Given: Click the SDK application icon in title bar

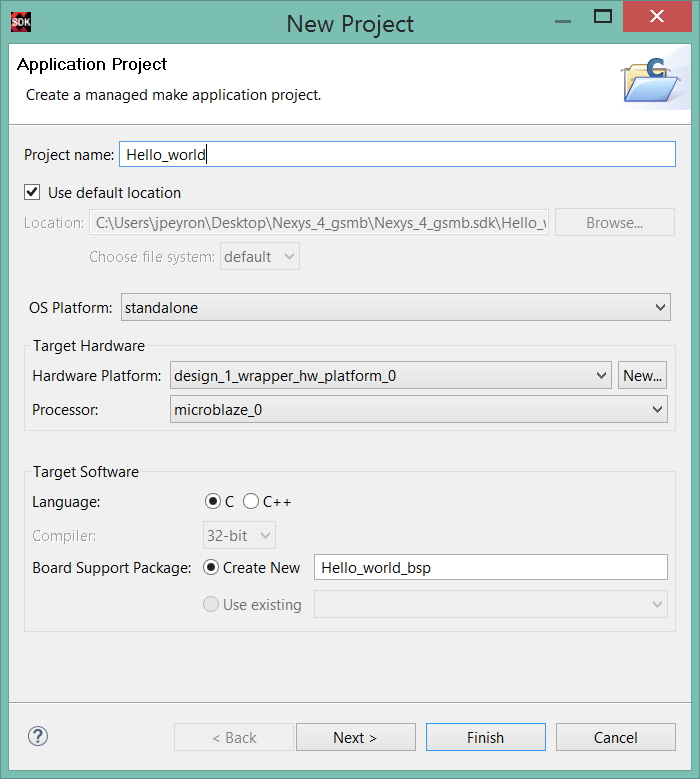Looking at the screenshot, I should [x=21, y=22].
